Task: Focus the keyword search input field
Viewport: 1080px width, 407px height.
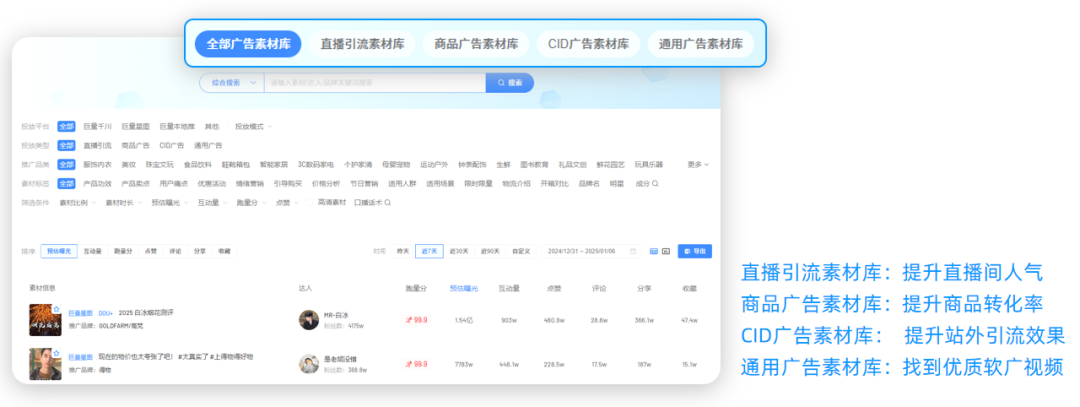Action: (x=375, y=83)
